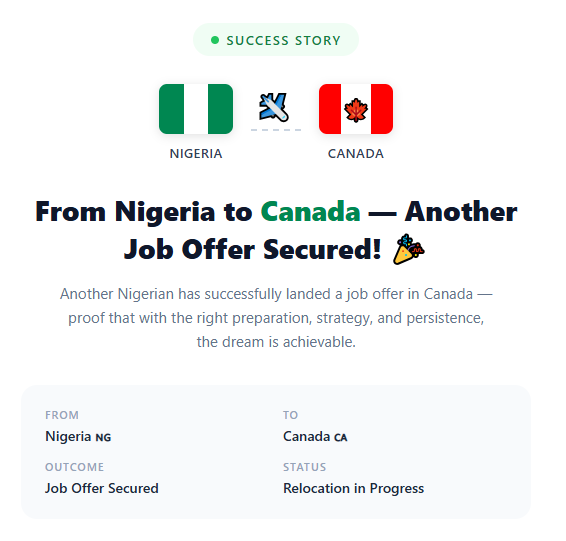566x541 pixels.
Task: Click the Nigeria NG value
Action: [x=78, y=437]
